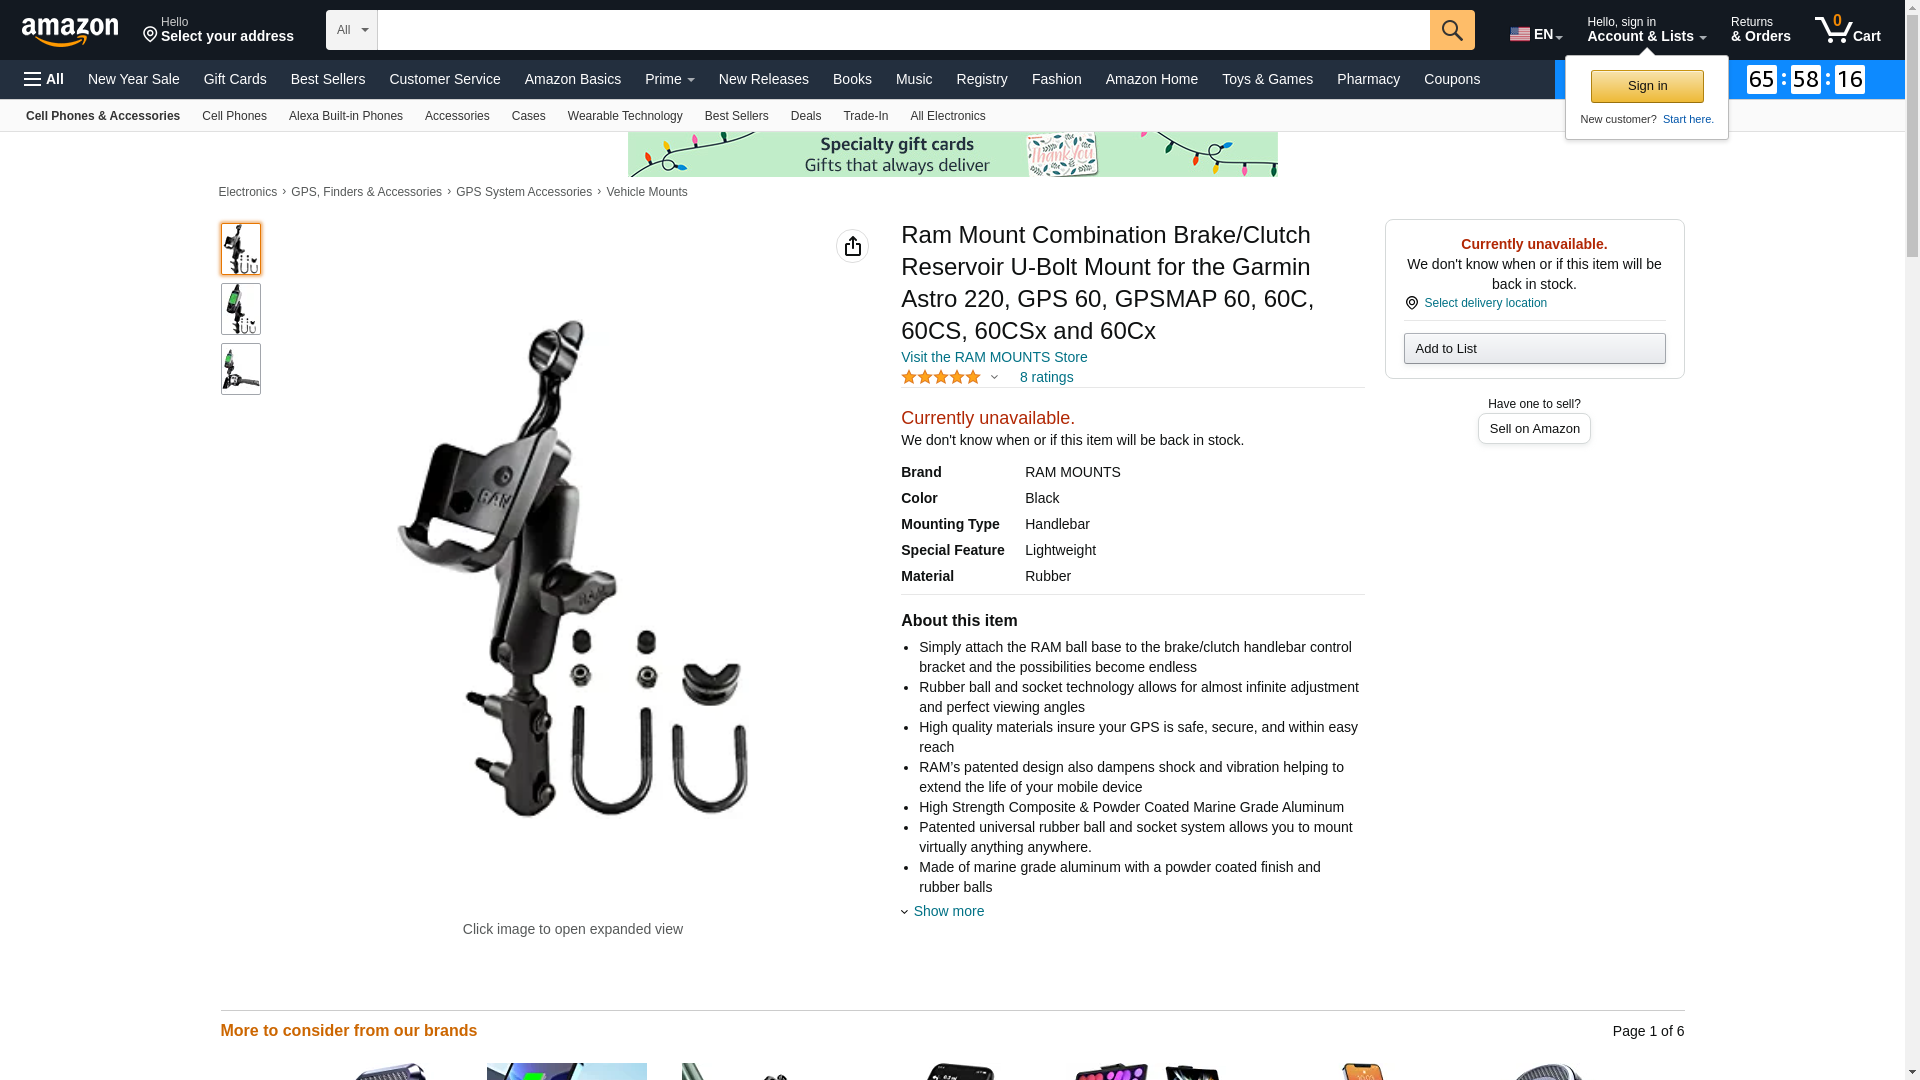Select the US flag language icon
The image size is (1920, 1080).
(1520, 34)
